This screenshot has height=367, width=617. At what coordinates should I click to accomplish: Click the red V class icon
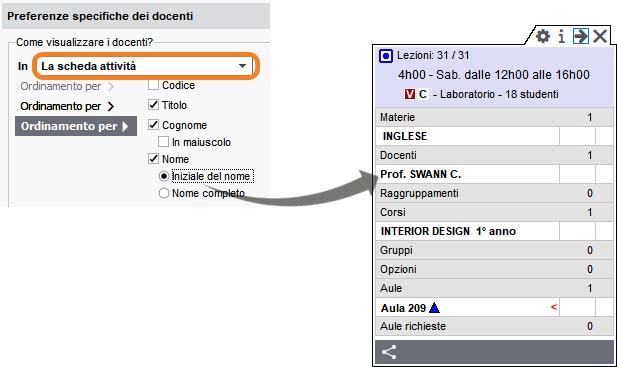point(410,94)
